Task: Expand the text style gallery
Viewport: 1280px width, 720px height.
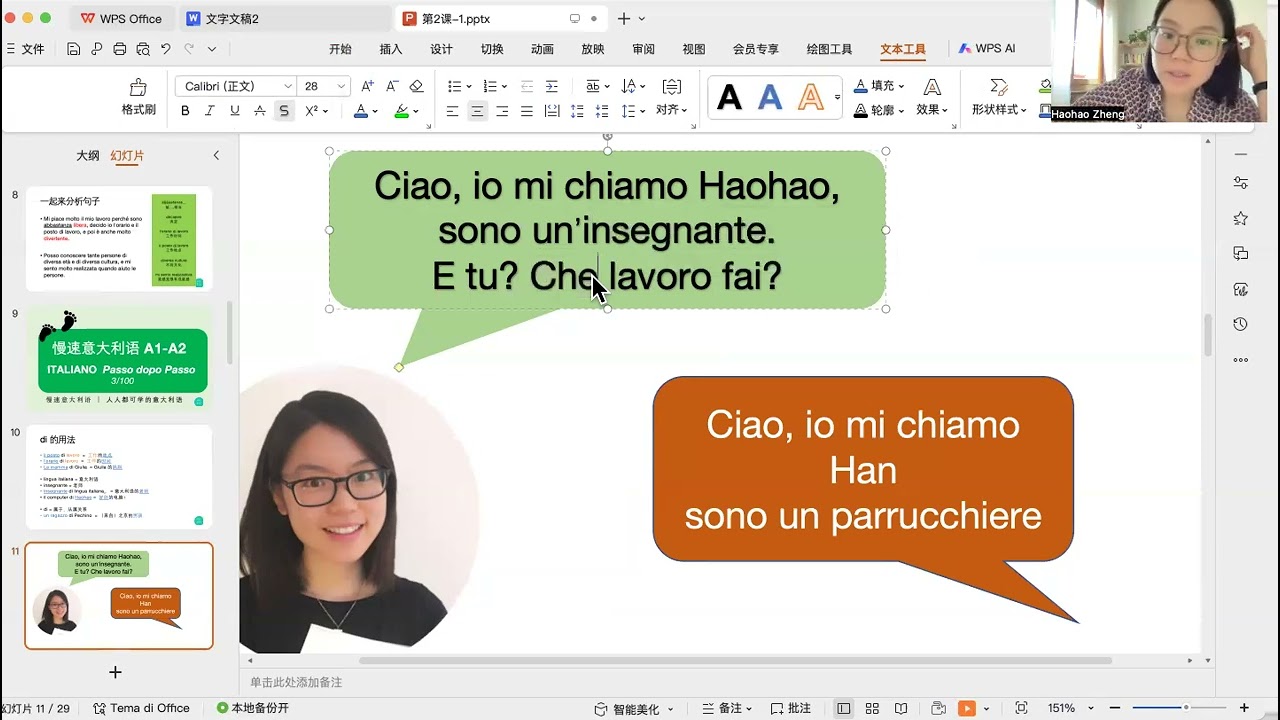Action: (x=837, y=97)
